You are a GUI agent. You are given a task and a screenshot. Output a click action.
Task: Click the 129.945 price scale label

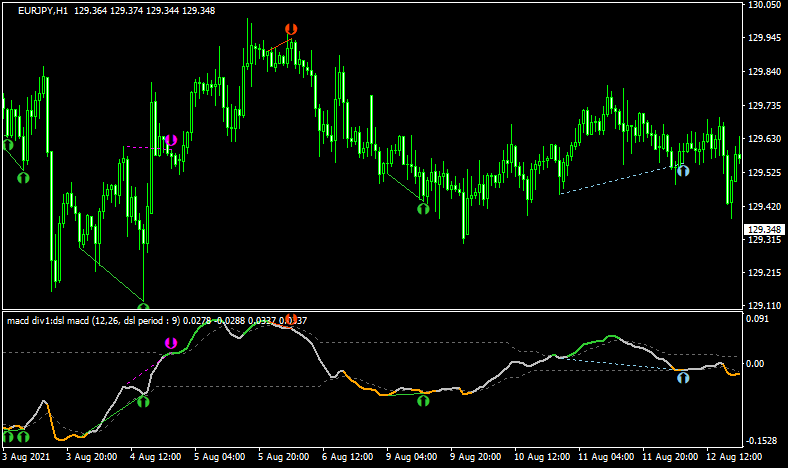tap(764, 38)
